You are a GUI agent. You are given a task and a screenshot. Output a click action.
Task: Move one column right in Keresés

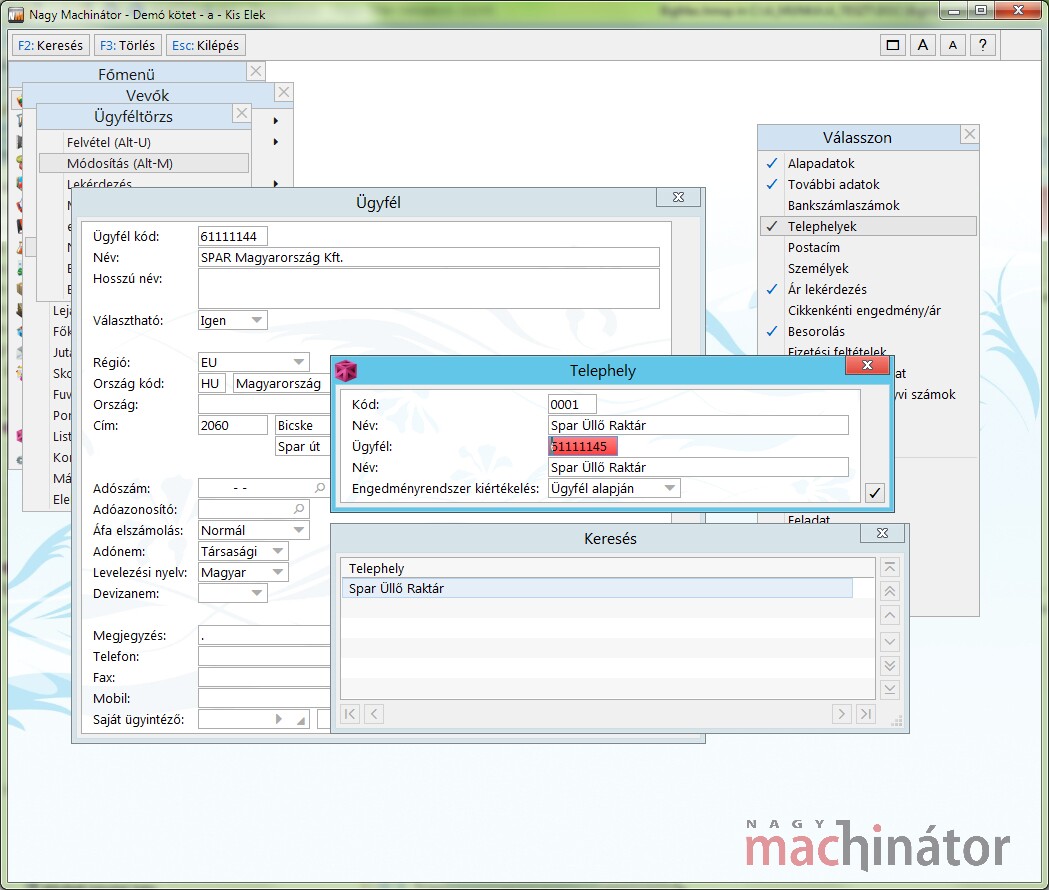pyautogui.click(x=842, y=714)
